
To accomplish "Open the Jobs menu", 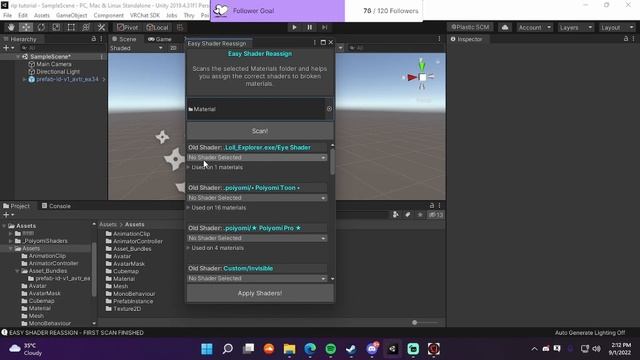I will point(171,15).
